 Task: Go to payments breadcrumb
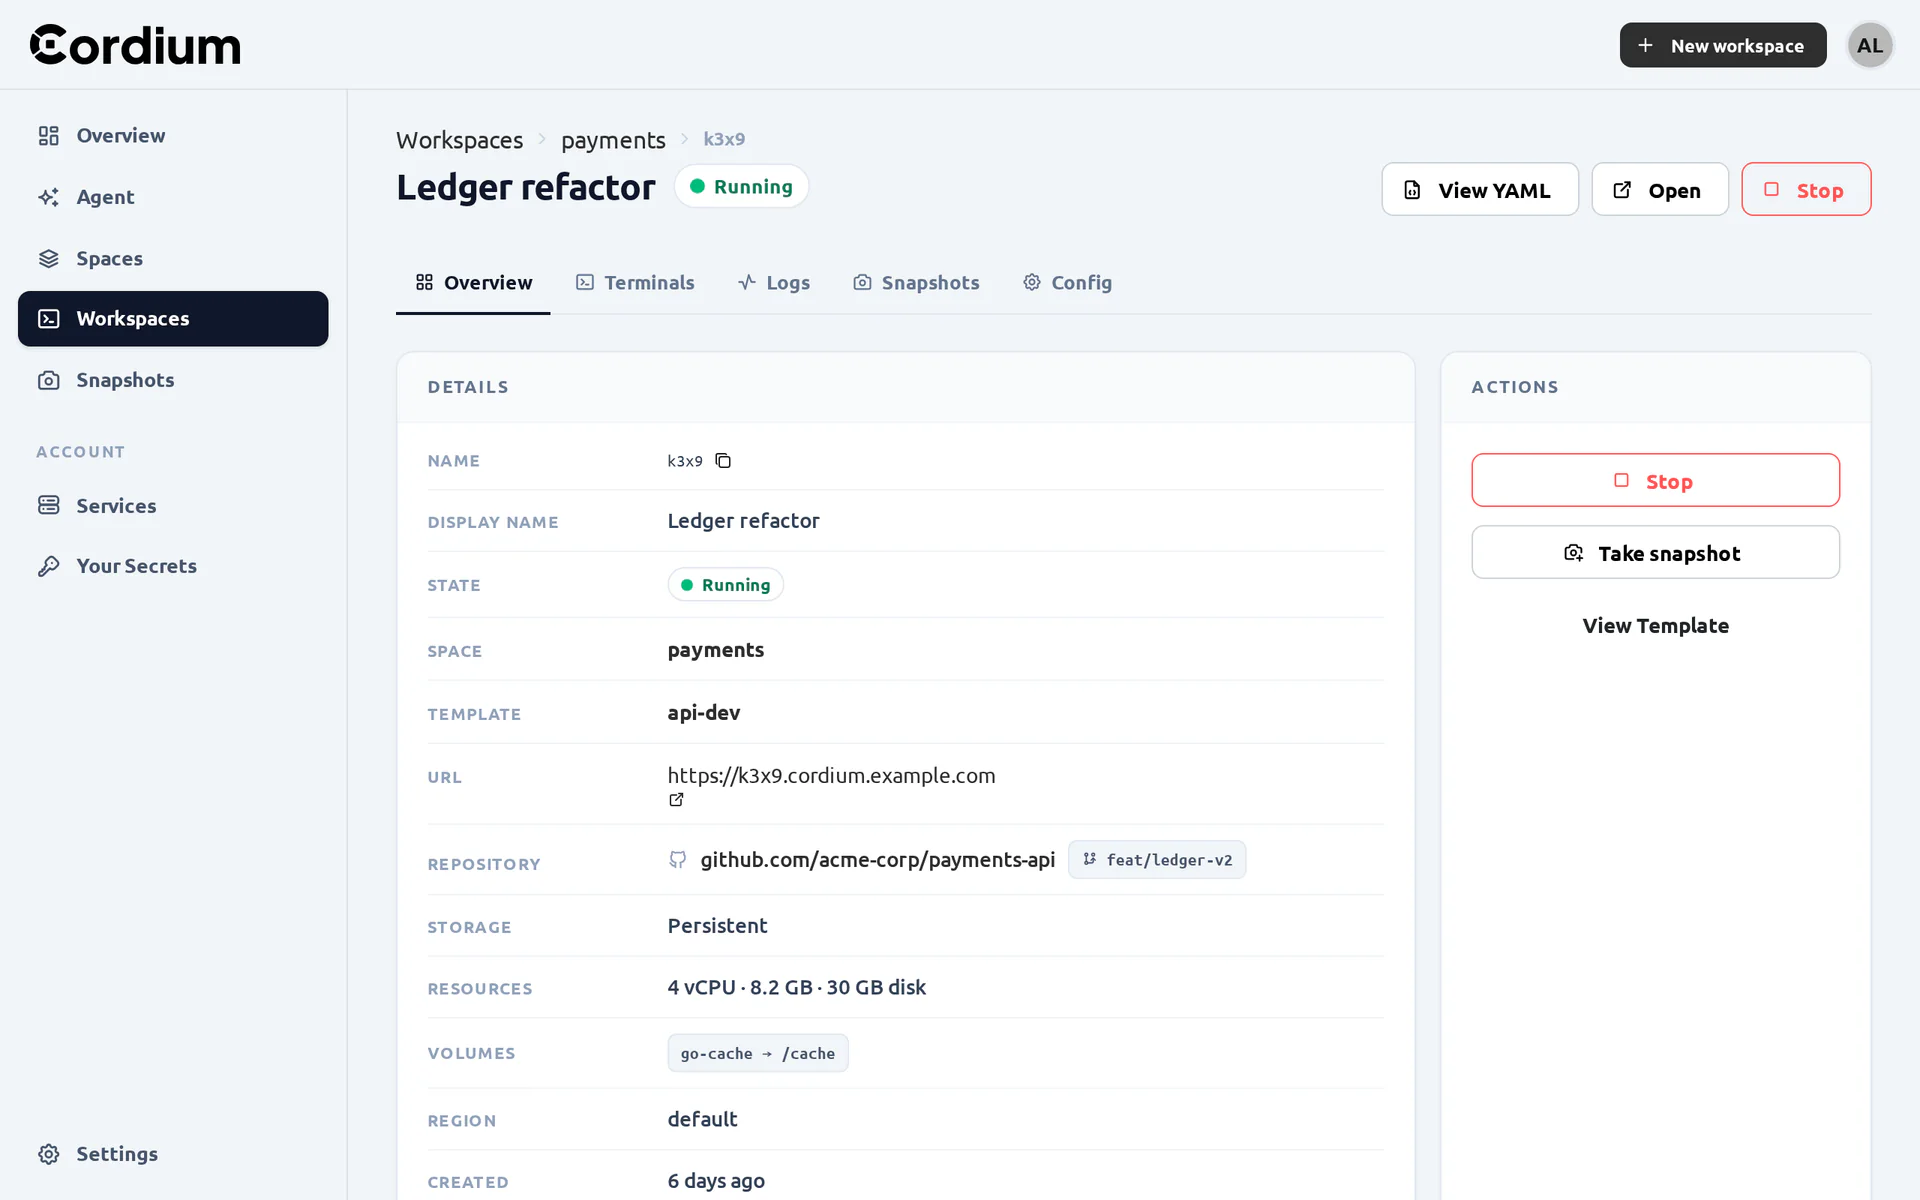(613, 140)
